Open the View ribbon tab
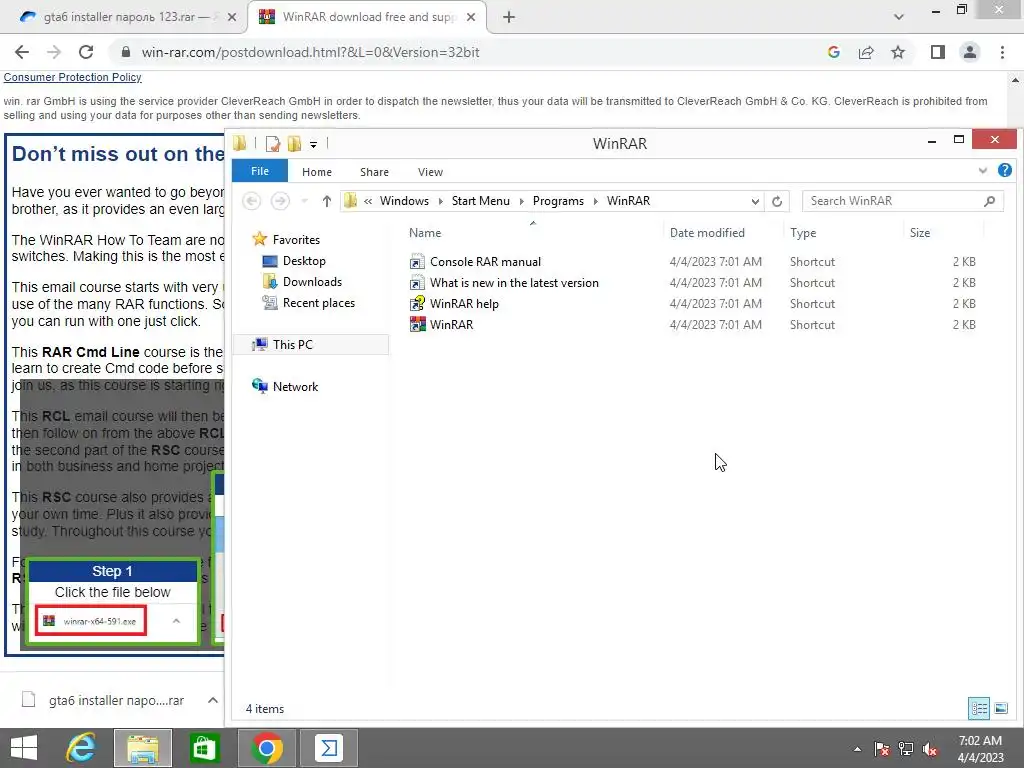The width and height of the screenshot is (1024, 768). (x=430, y=172)
